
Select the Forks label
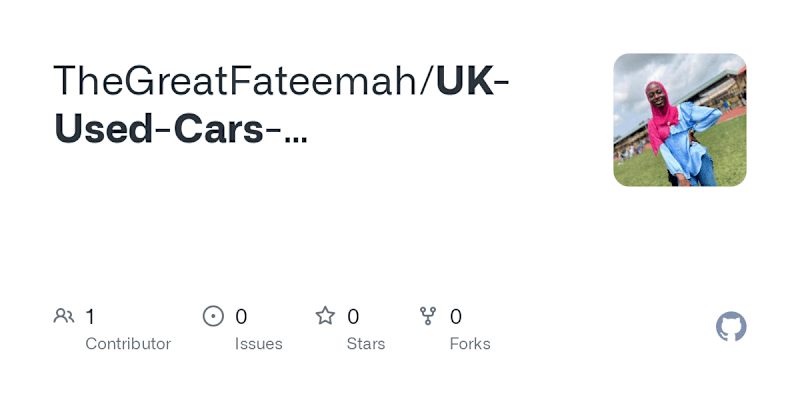pos(470,344)
